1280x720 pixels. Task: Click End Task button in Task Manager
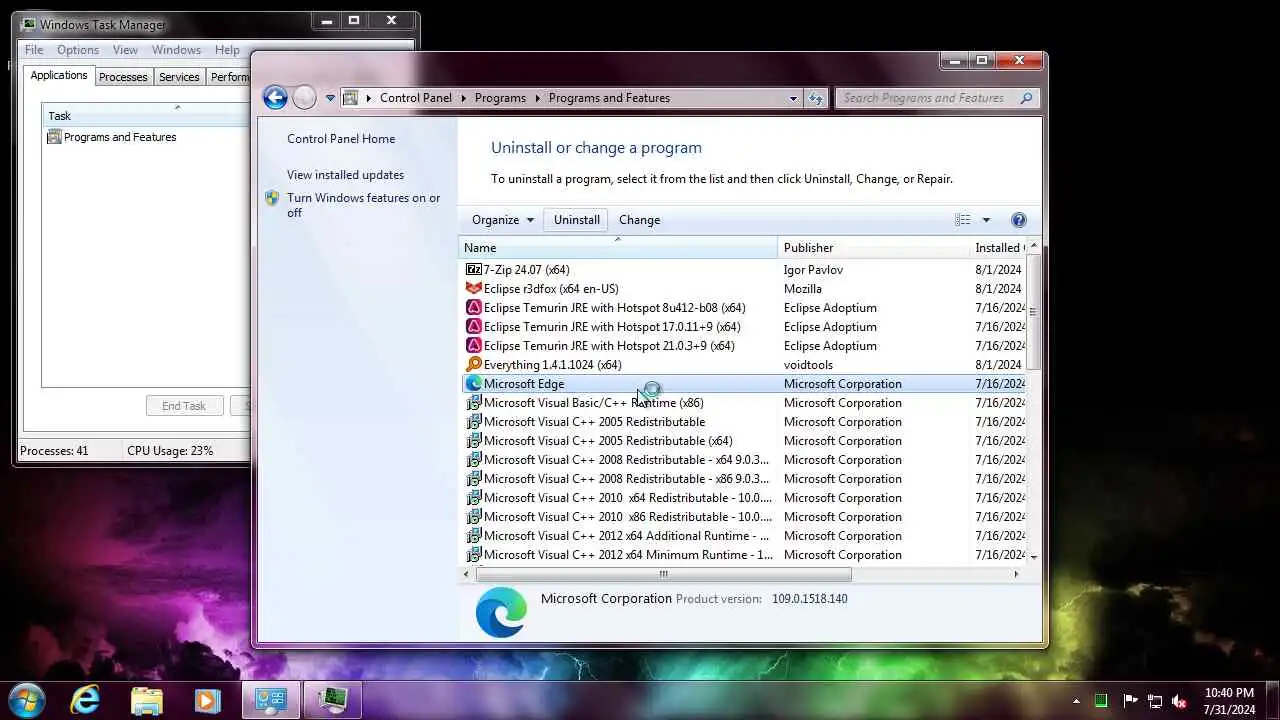click(x=184, y=406)
